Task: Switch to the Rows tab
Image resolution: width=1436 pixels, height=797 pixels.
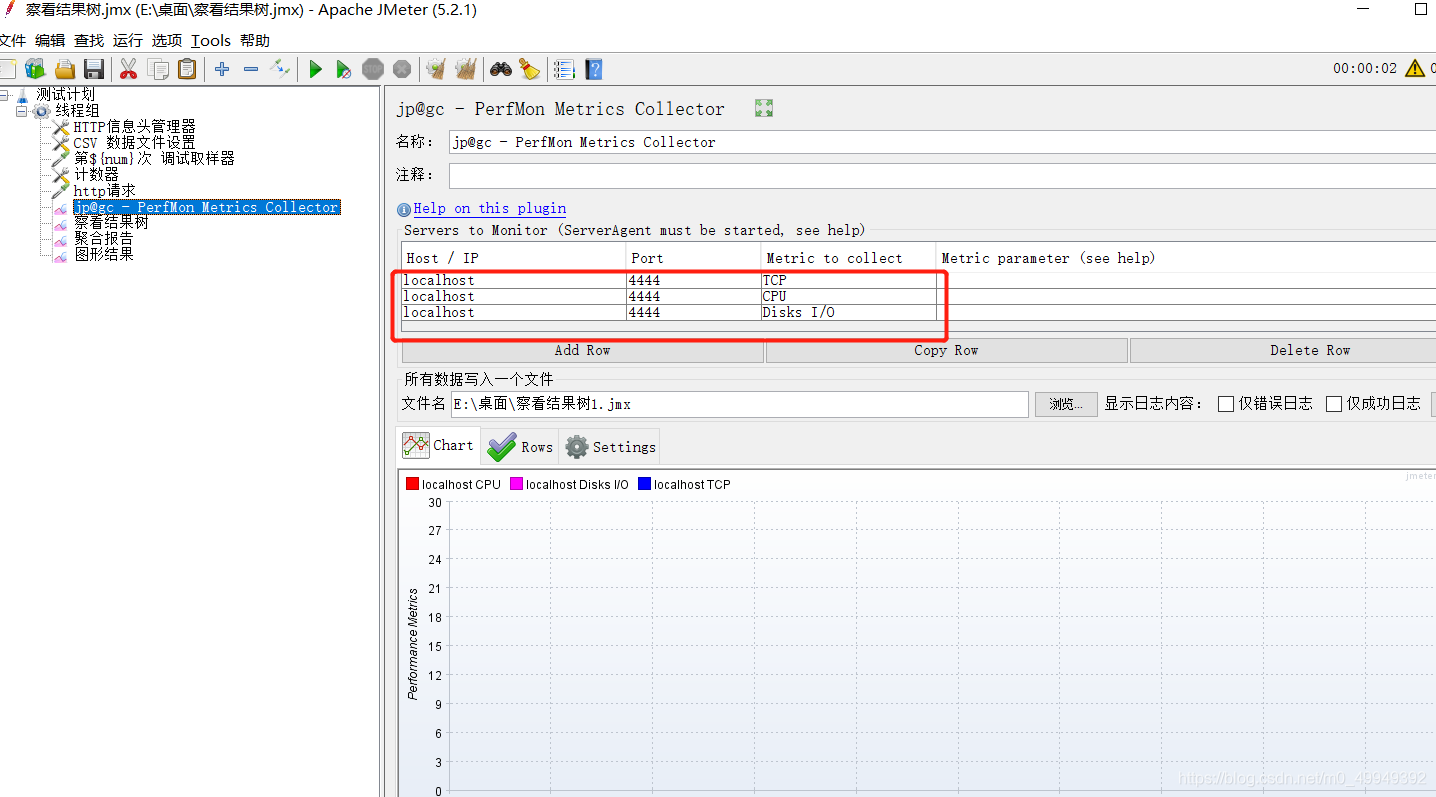Action: pos(520,447)
